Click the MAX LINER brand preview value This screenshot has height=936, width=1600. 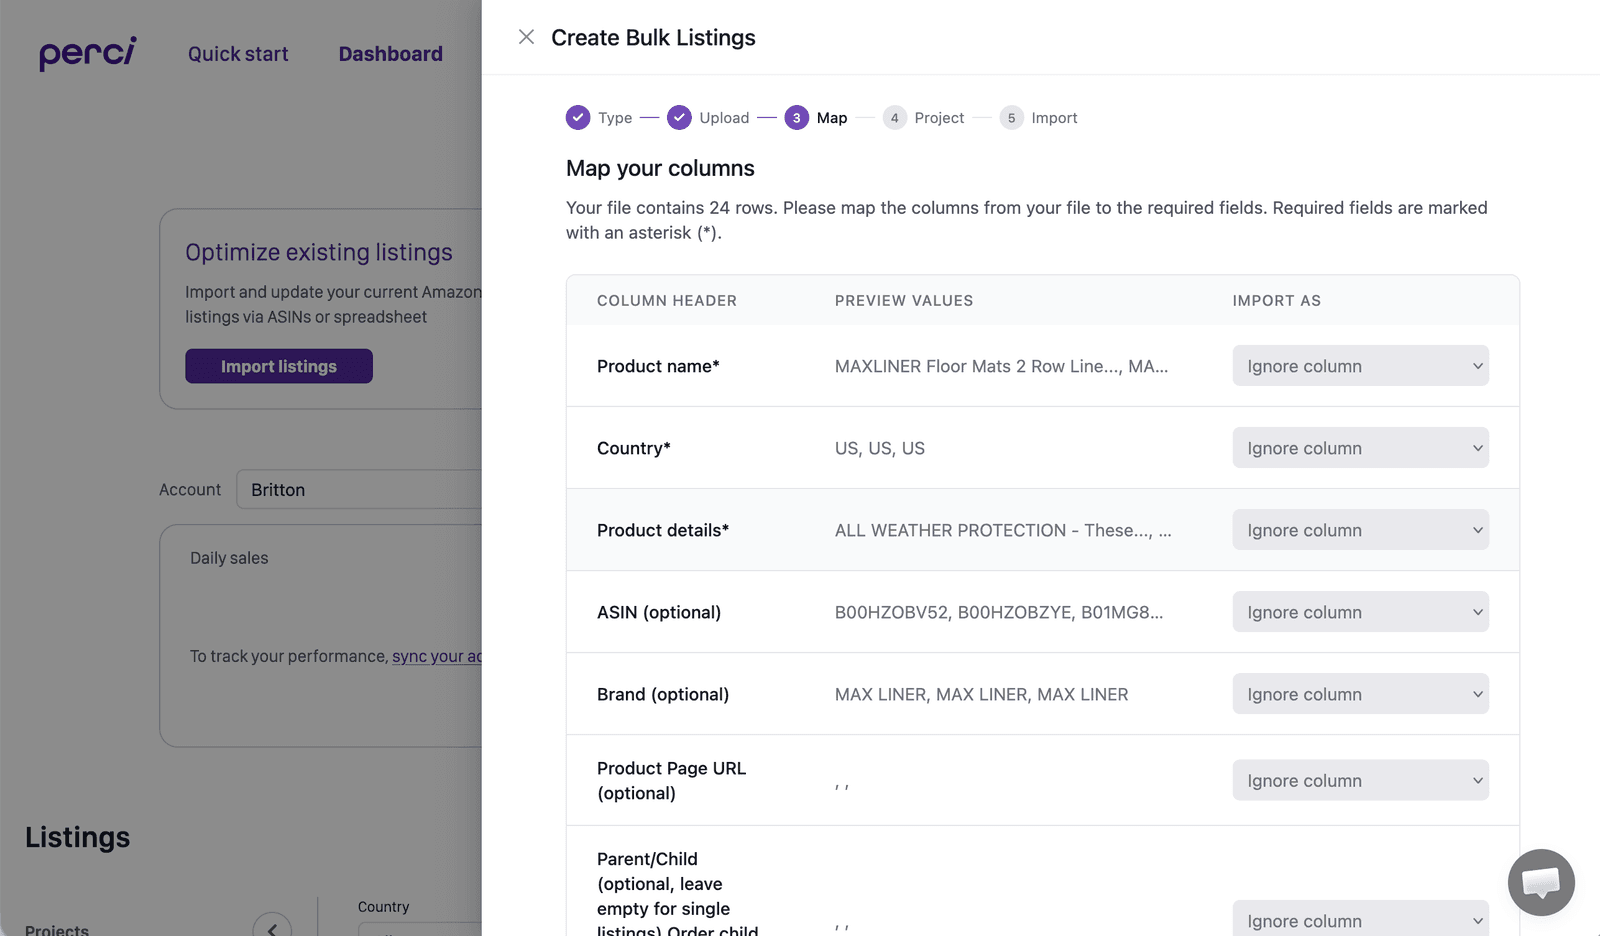(981, 694)
